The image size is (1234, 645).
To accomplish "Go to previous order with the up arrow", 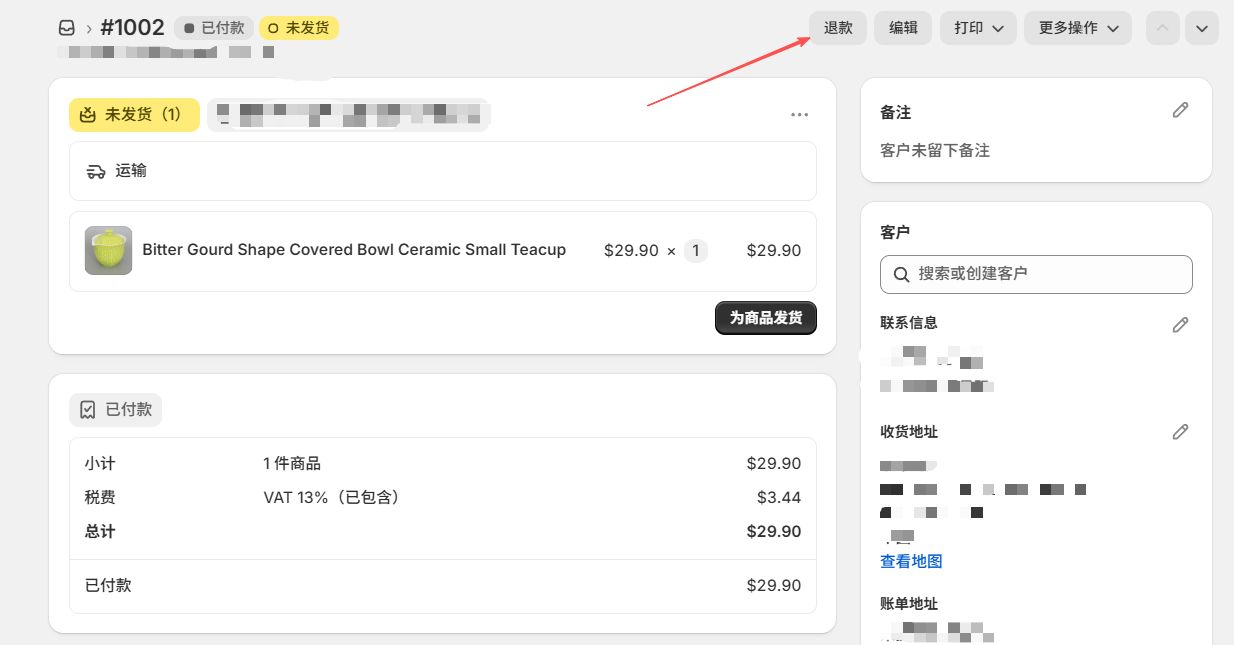I will [1161, 28].
